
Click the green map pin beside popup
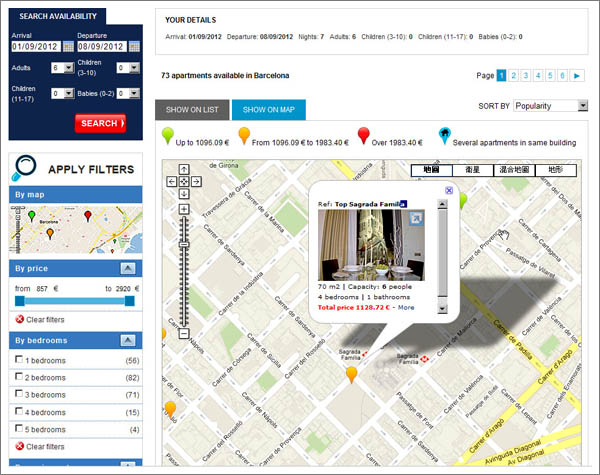click(x=463, y=201)
